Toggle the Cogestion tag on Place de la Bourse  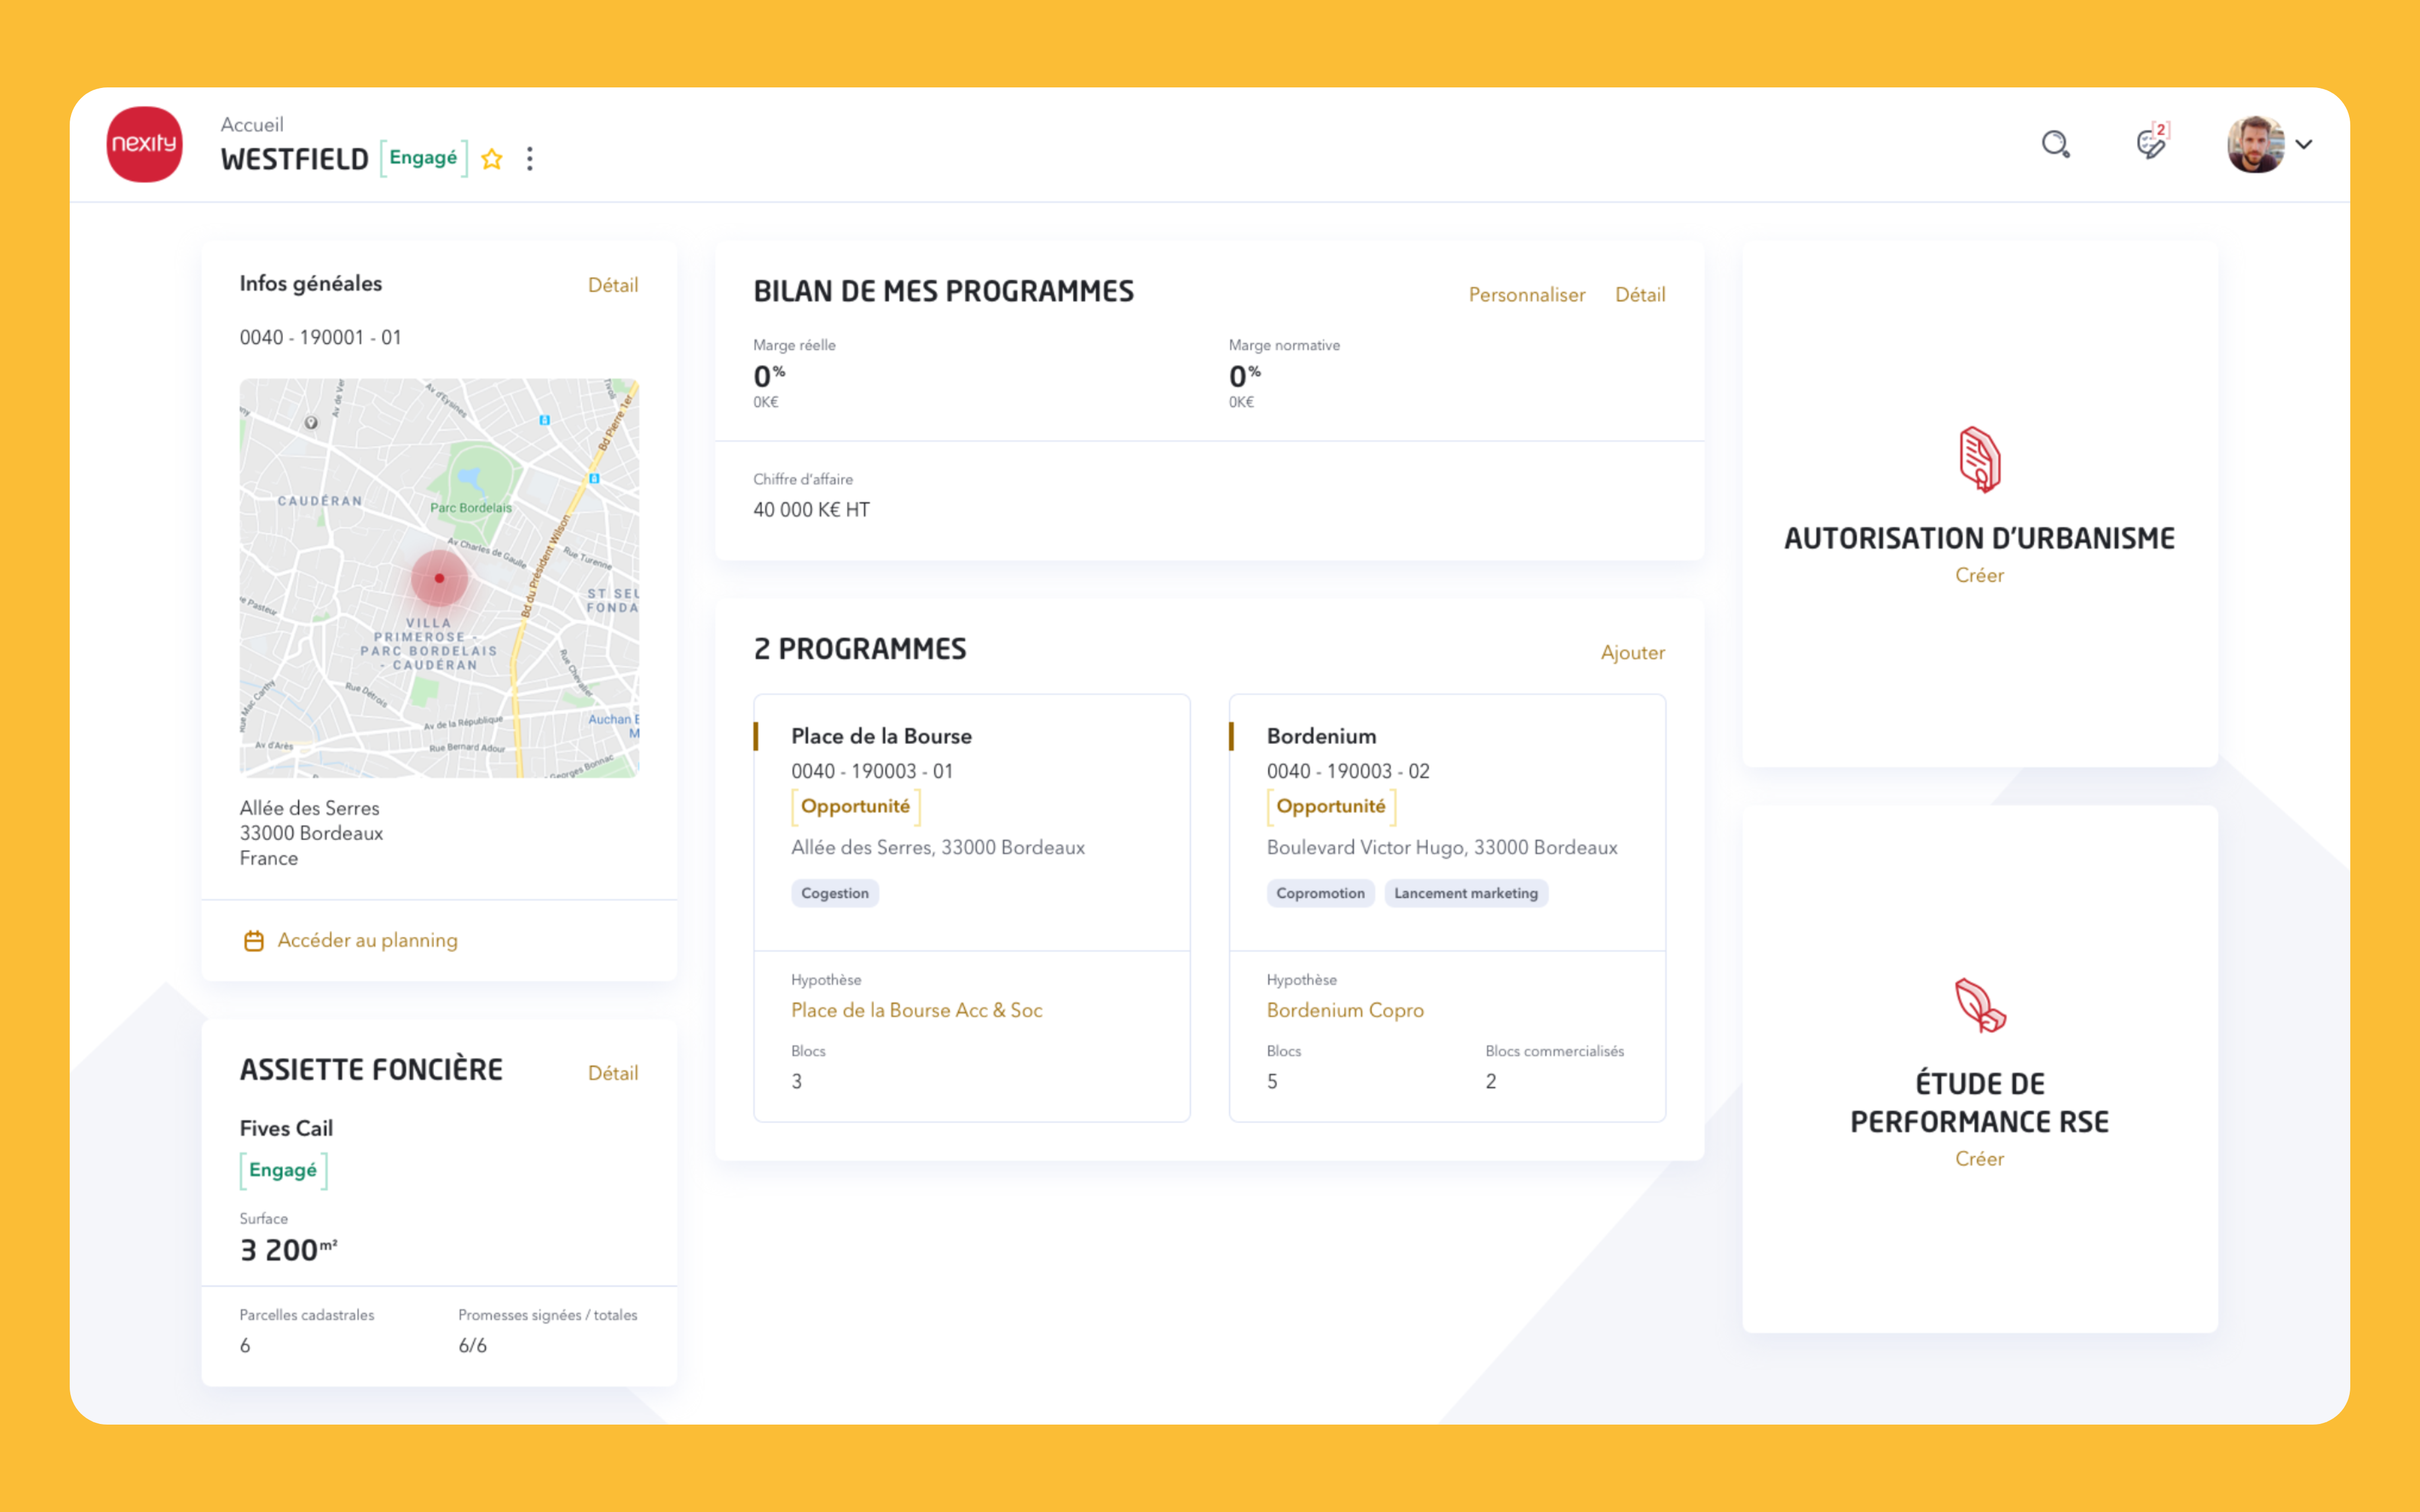[x=835, y=893]
